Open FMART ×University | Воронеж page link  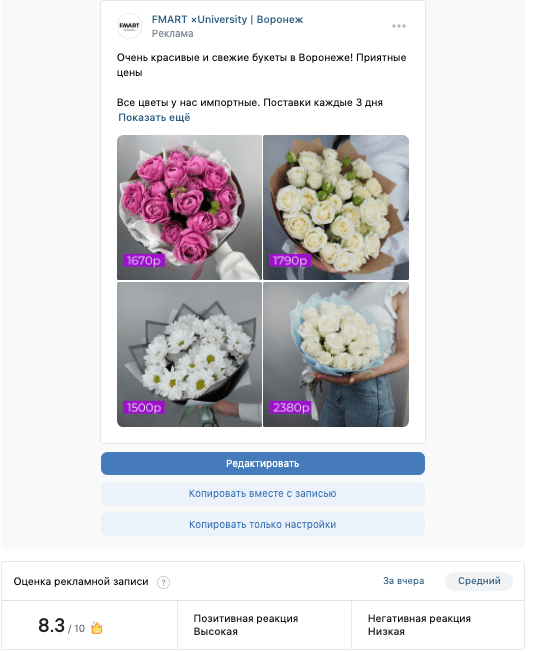point(227,20)
